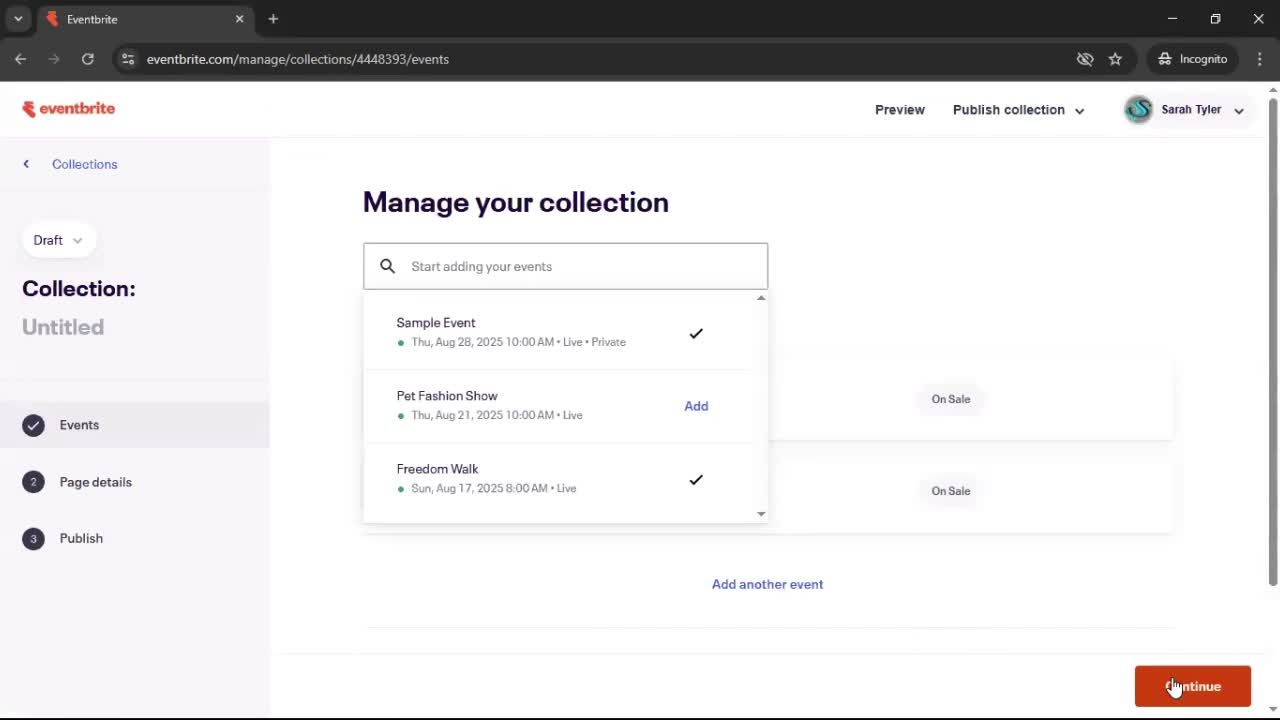Image resolution: width=1280 pixels, height=720 pixels.
Task: Click the site information icon in address bar
Action: click(x=127, y=59)
